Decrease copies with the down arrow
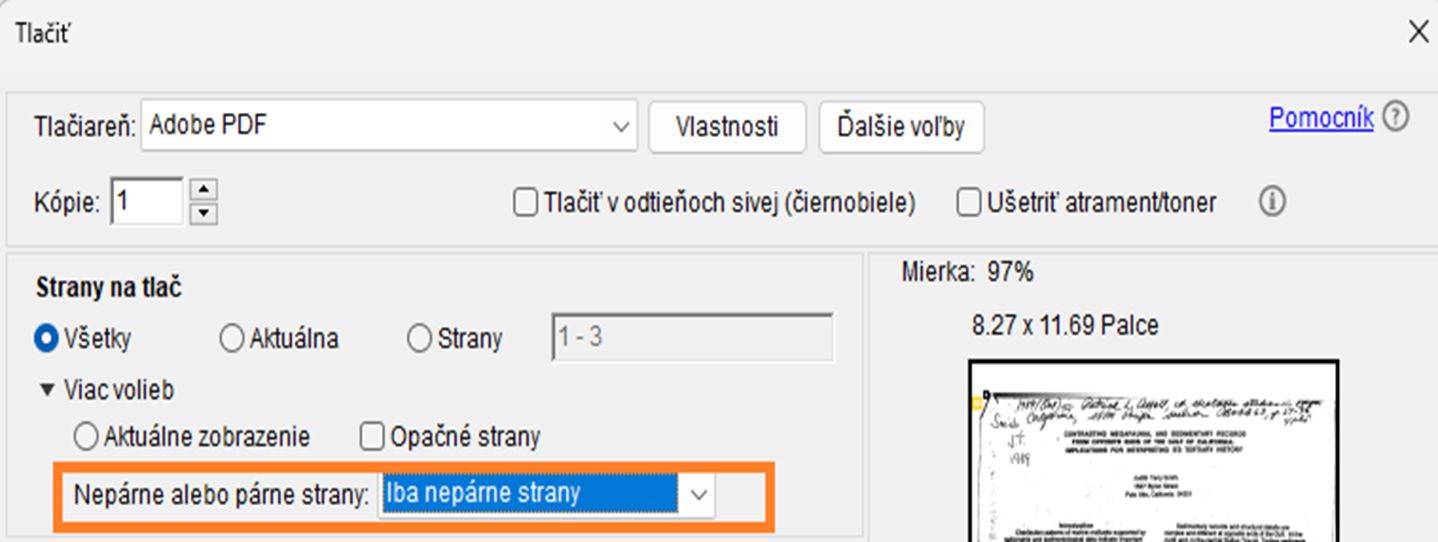 click(204, 212)
